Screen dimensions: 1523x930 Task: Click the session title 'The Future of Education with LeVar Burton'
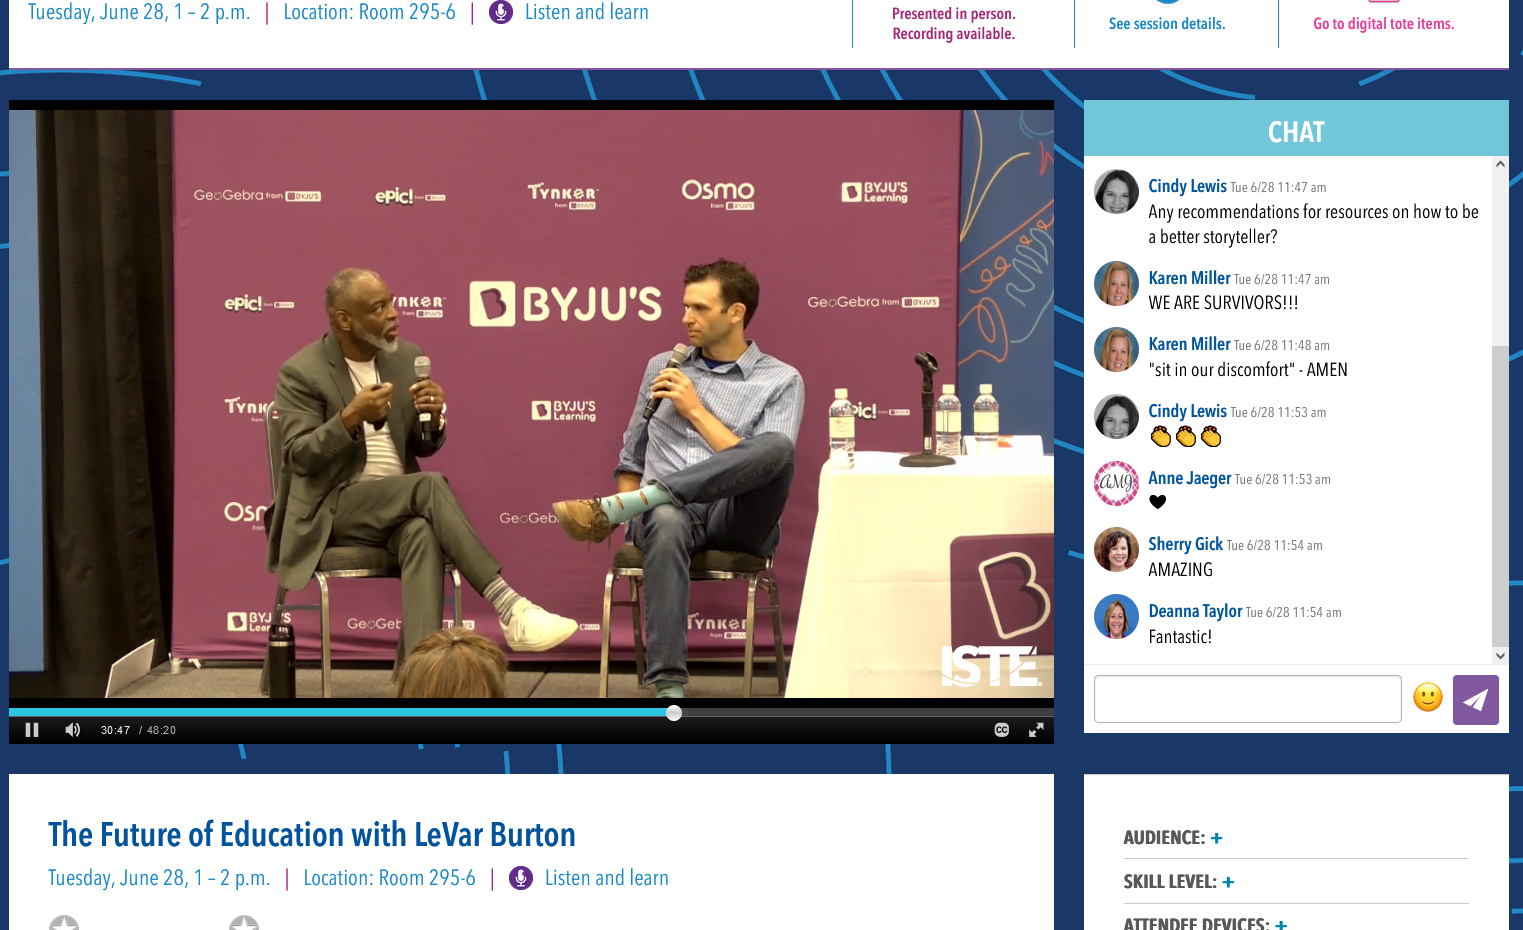(x=312, y=834)
